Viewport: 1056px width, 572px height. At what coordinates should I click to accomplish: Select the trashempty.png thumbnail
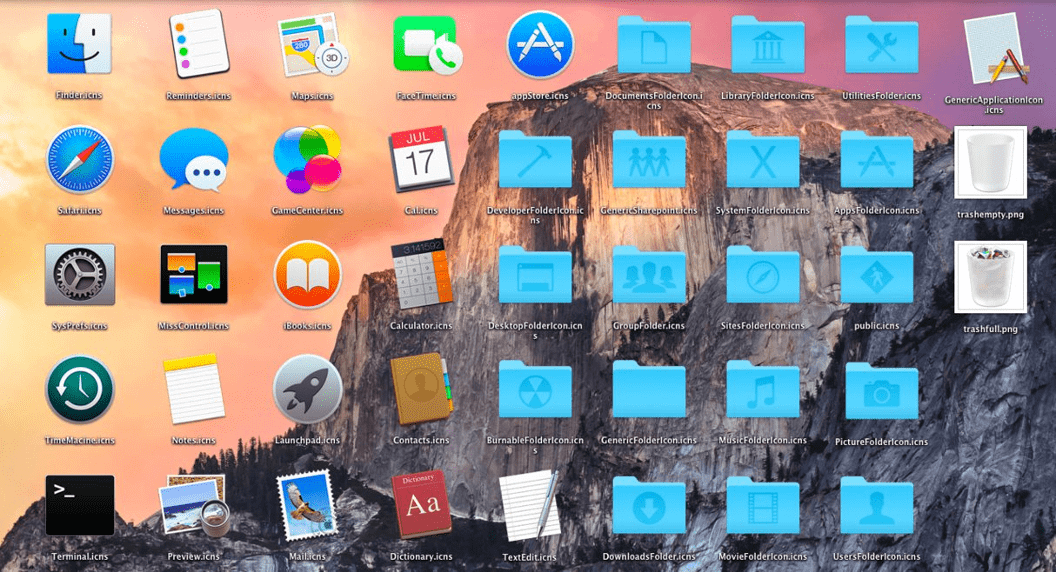tap(990, 162)
